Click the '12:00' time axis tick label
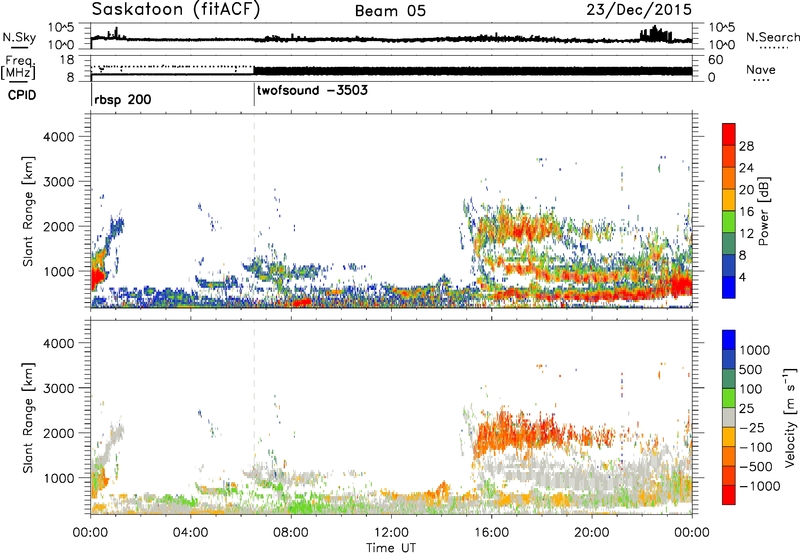 pos(391,533)
